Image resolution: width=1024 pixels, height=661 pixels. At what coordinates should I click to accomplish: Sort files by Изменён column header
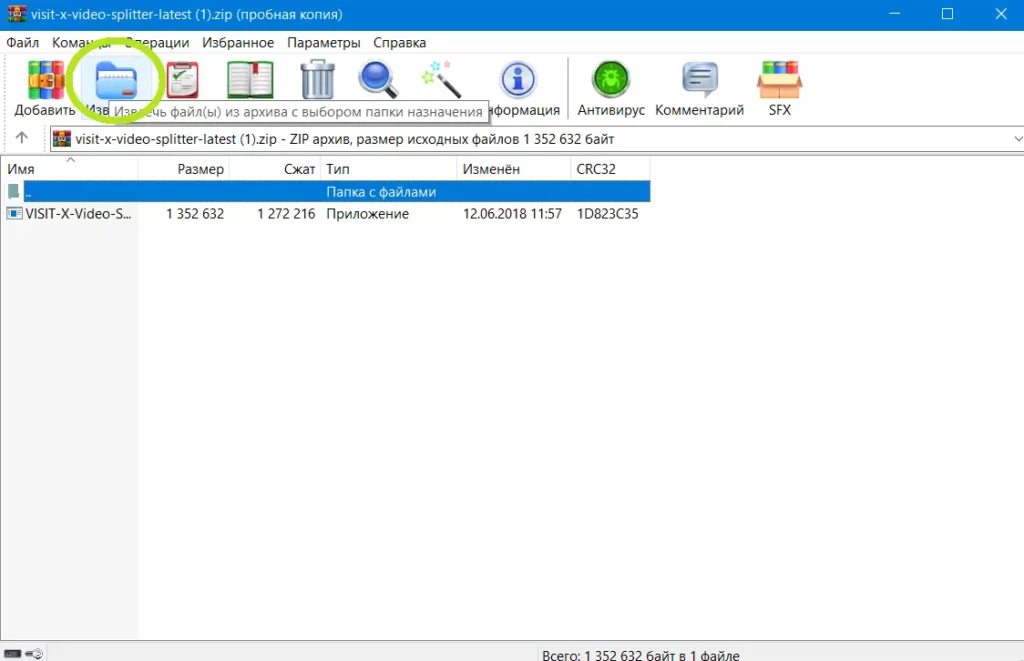coord(514,169)
